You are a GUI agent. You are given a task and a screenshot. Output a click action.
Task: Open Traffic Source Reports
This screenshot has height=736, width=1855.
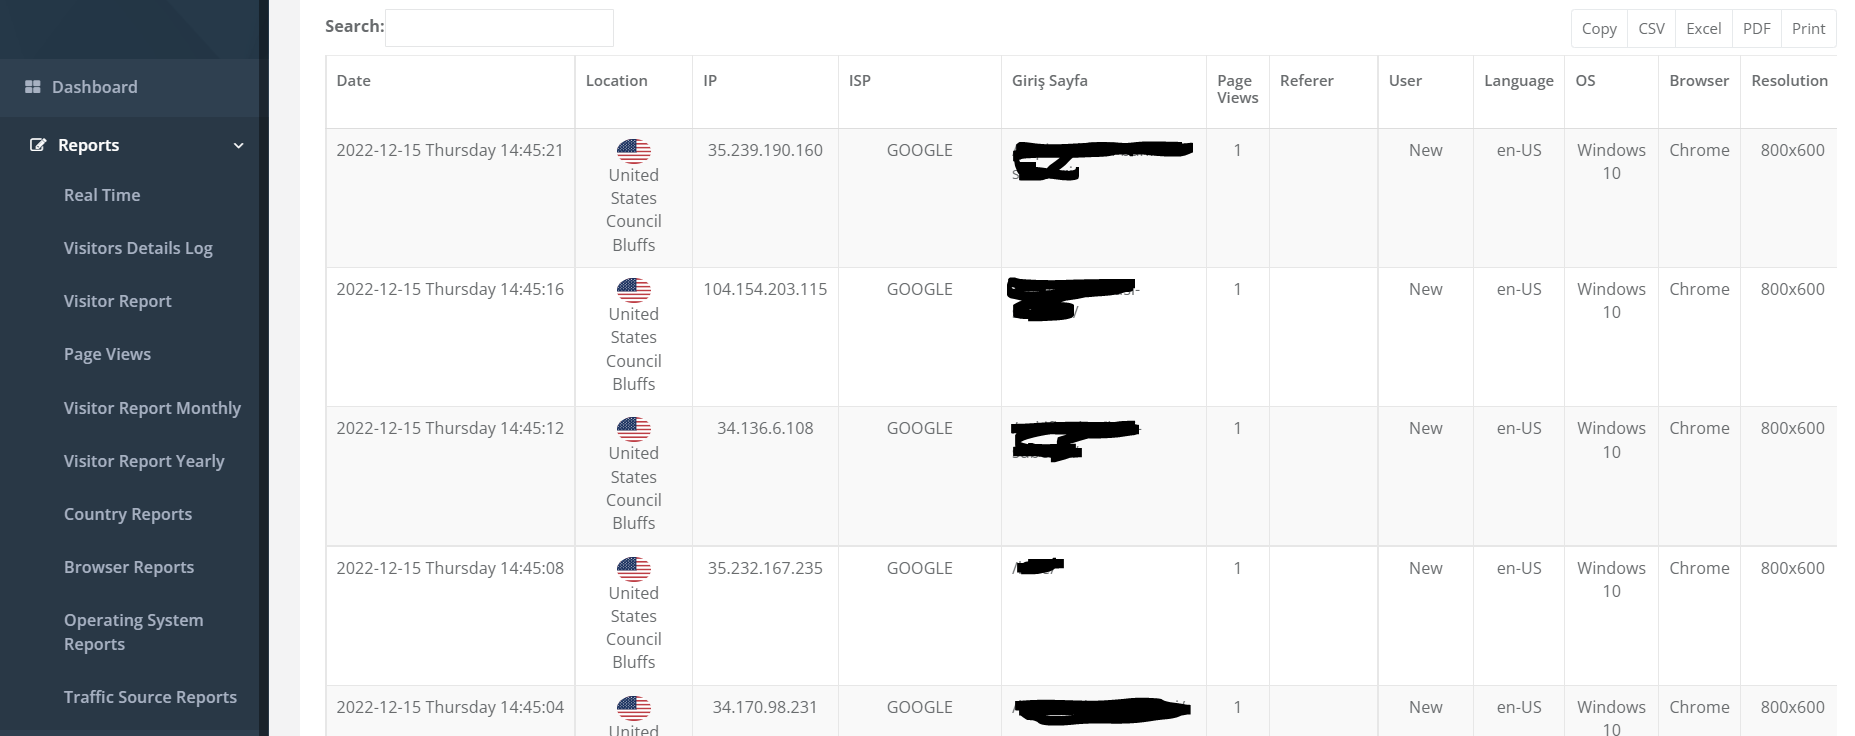pyautogui.click(x=150, y=697)
